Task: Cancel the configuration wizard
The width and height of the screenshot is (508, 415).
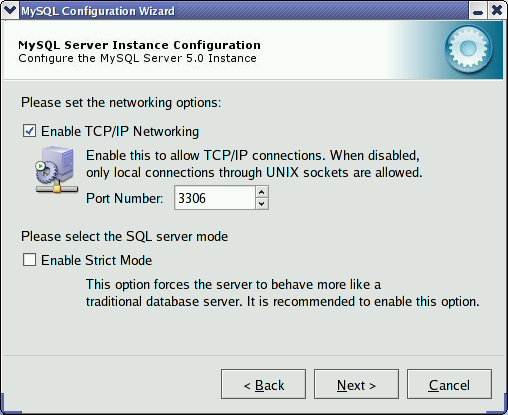Action: 449,384
